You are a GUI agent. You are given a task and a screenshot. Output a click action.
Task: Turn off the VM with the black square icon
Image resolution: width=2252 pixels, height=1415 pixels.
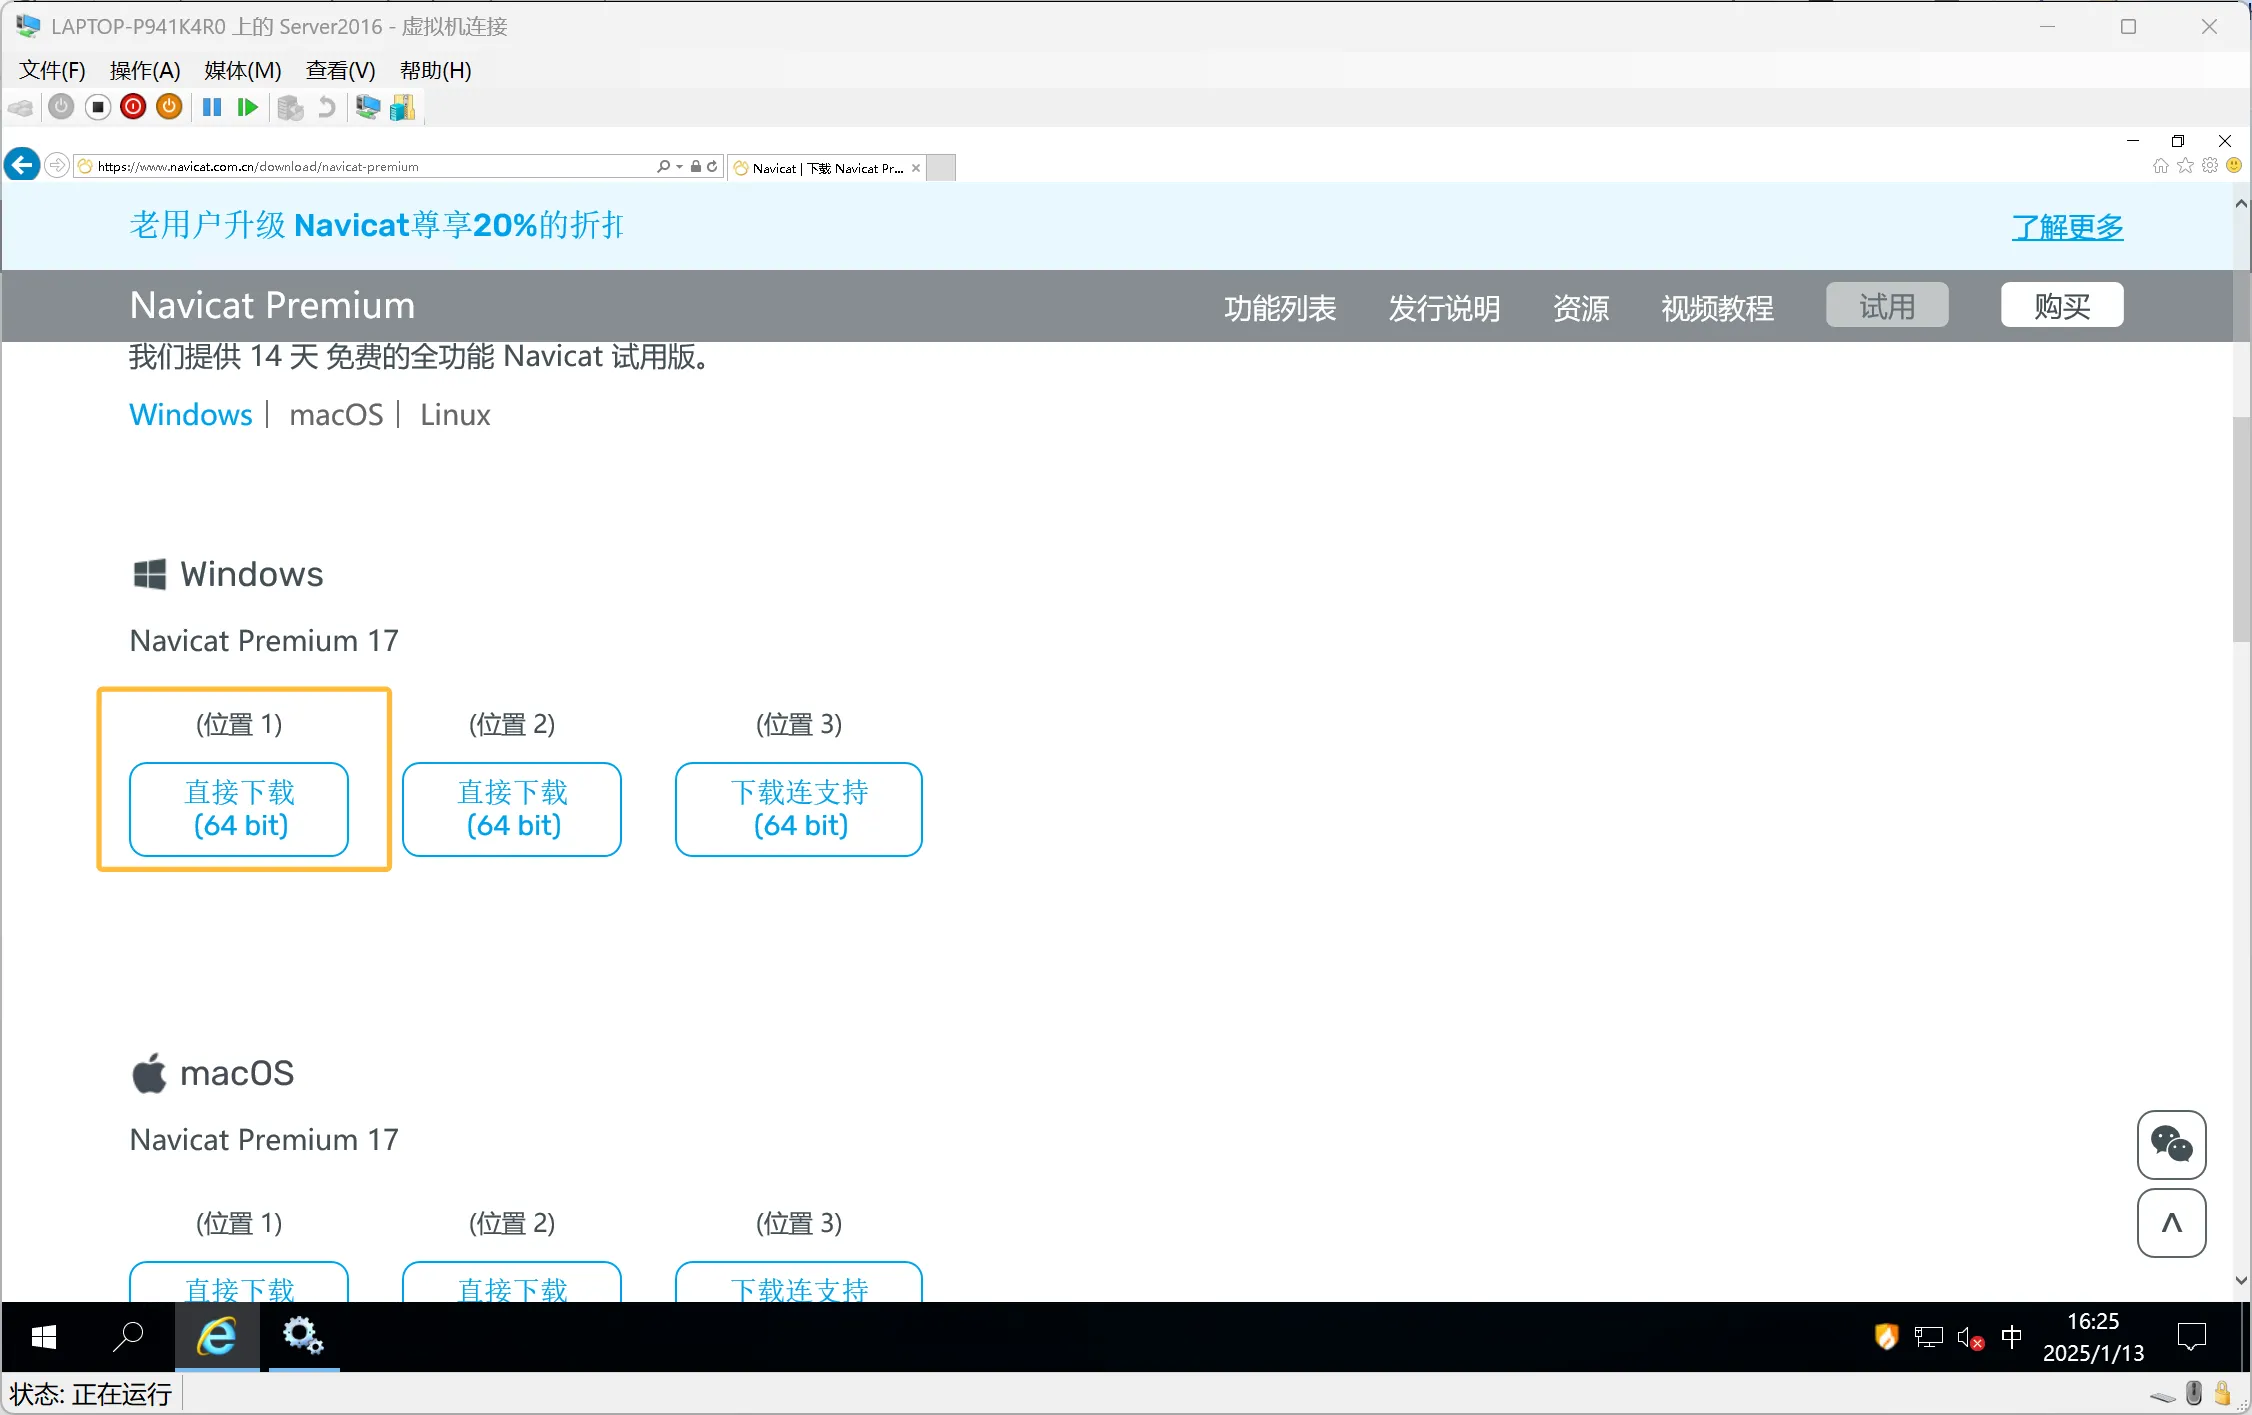click(x=97, y=107)
